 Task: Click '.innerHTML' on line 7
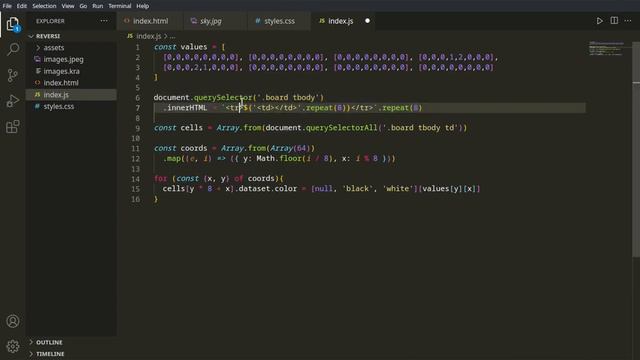[185, 108]
